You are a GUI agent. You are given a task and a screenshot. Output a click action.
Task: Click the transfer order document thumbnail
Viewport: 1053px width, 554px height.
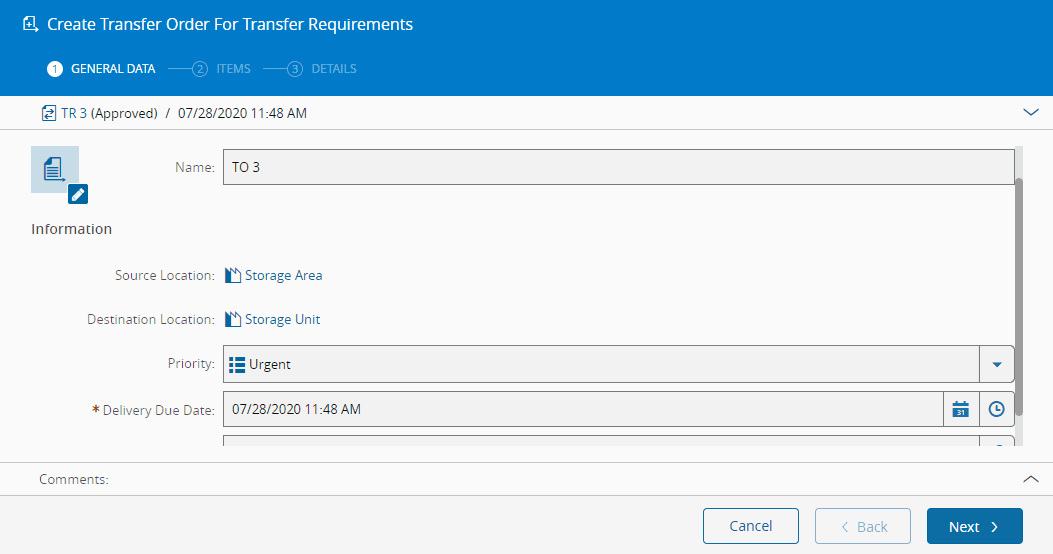(54, 168)
